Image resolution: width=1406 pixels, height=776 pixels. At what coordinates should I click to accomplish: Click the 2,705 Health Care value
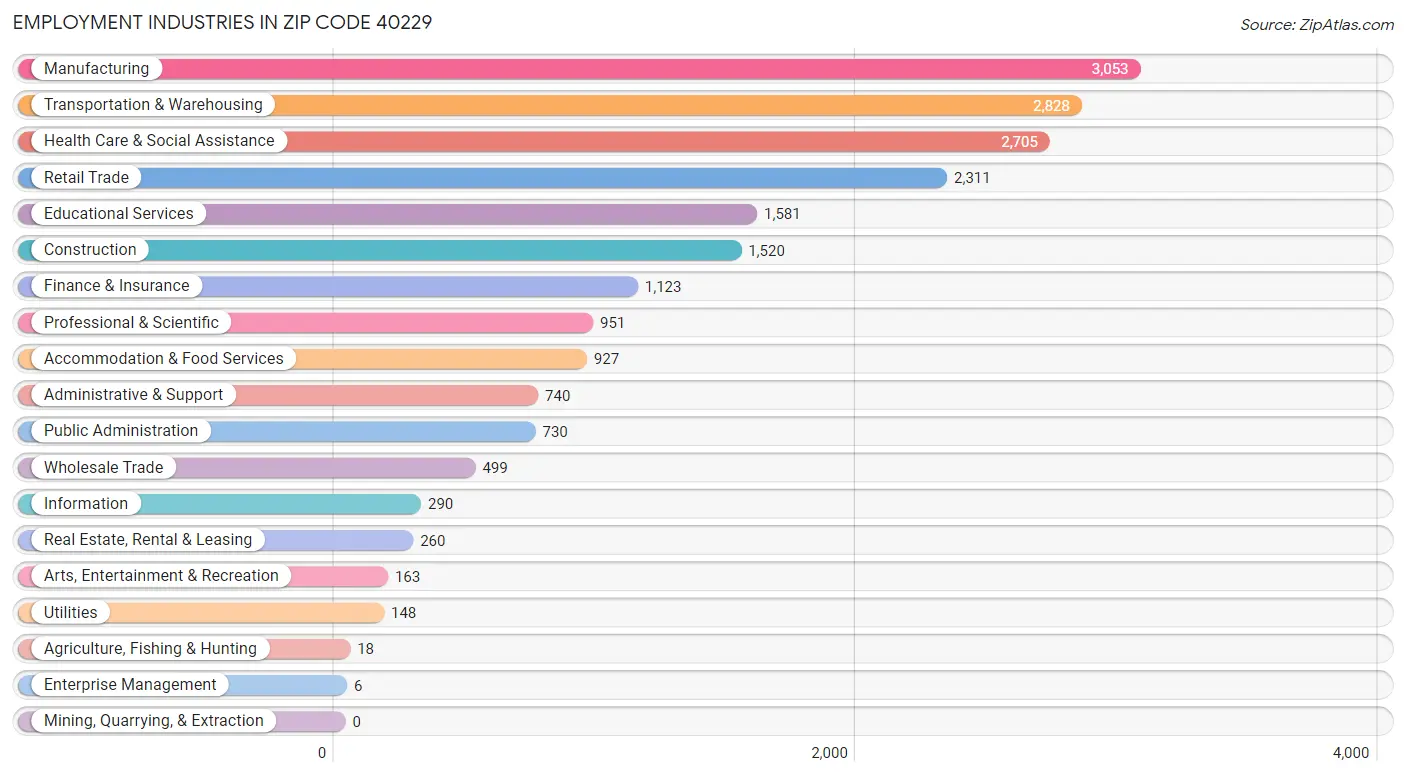(1019, 142)
